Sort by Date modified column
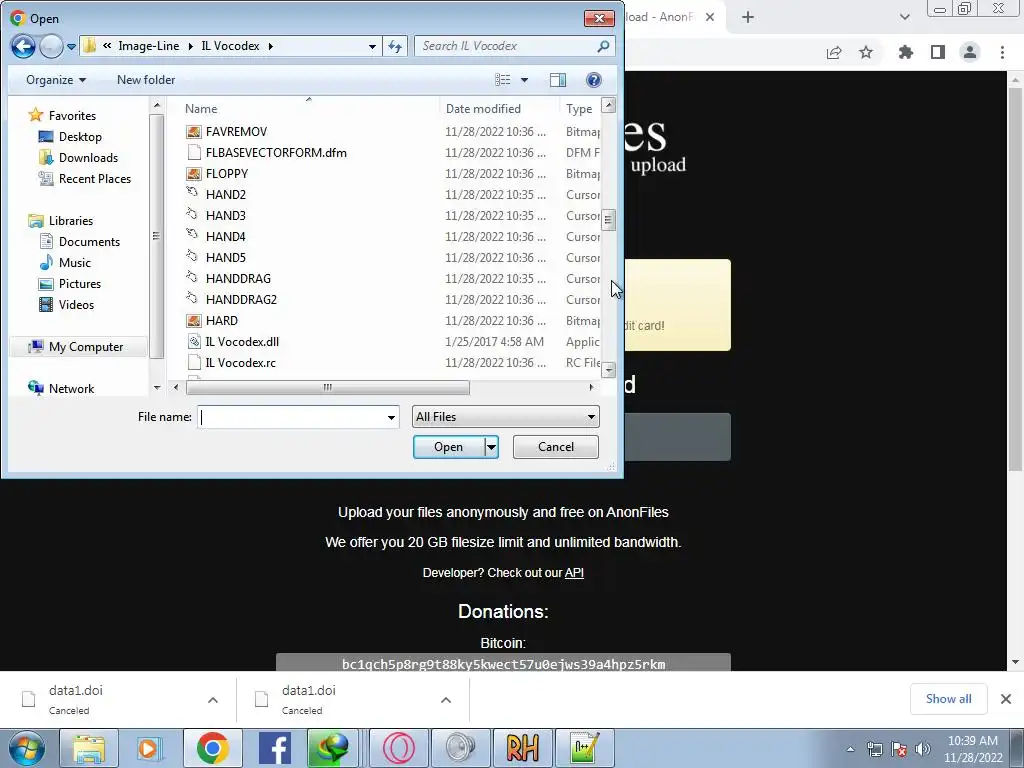Image resolution: width=1024 pixels, height=768 pixels. coord(483,108)
